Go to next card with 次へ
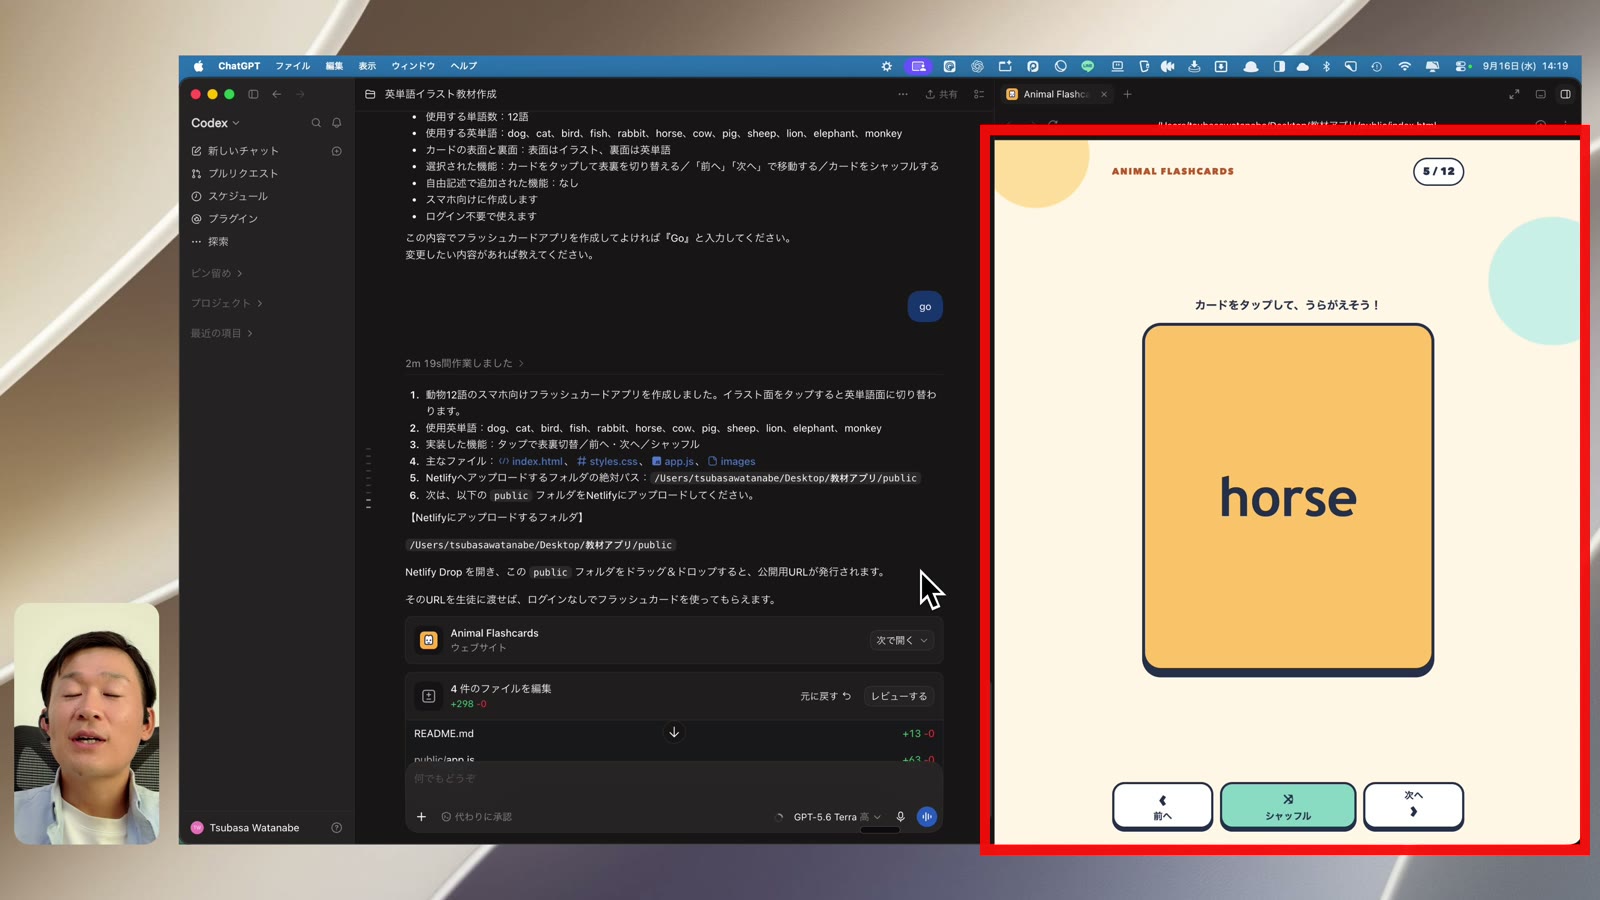The height and width of the screenshot is (900, 1600). [x=1413, y=806]
